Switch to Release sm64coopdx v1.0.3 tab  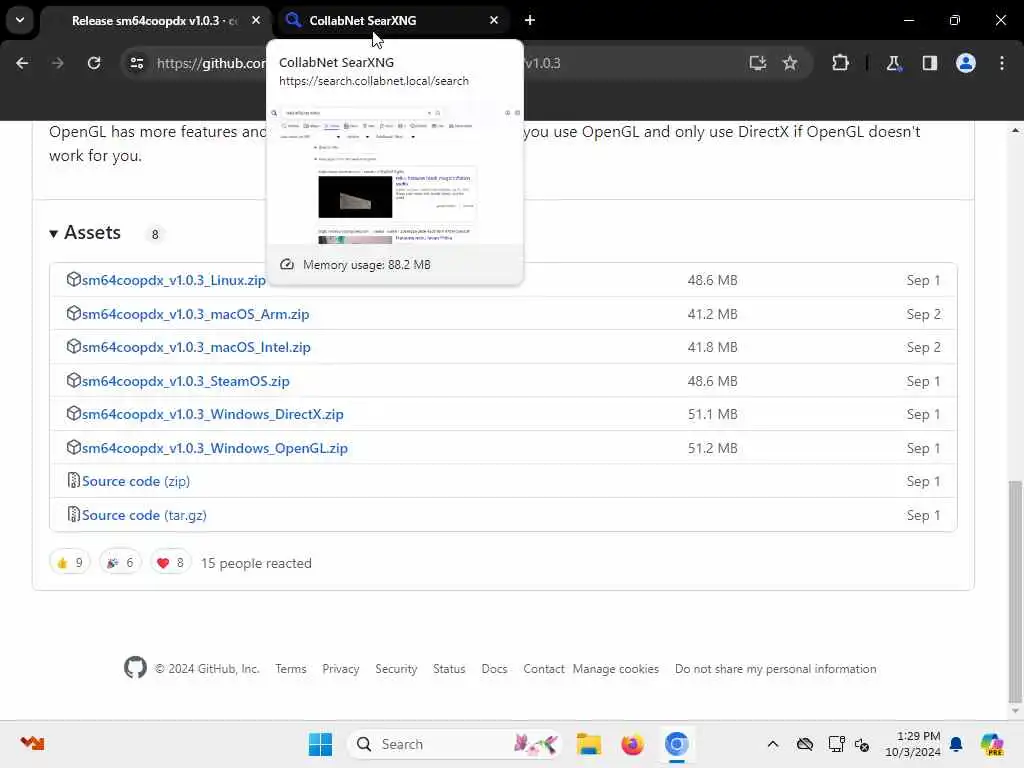[x=155, y=21]
